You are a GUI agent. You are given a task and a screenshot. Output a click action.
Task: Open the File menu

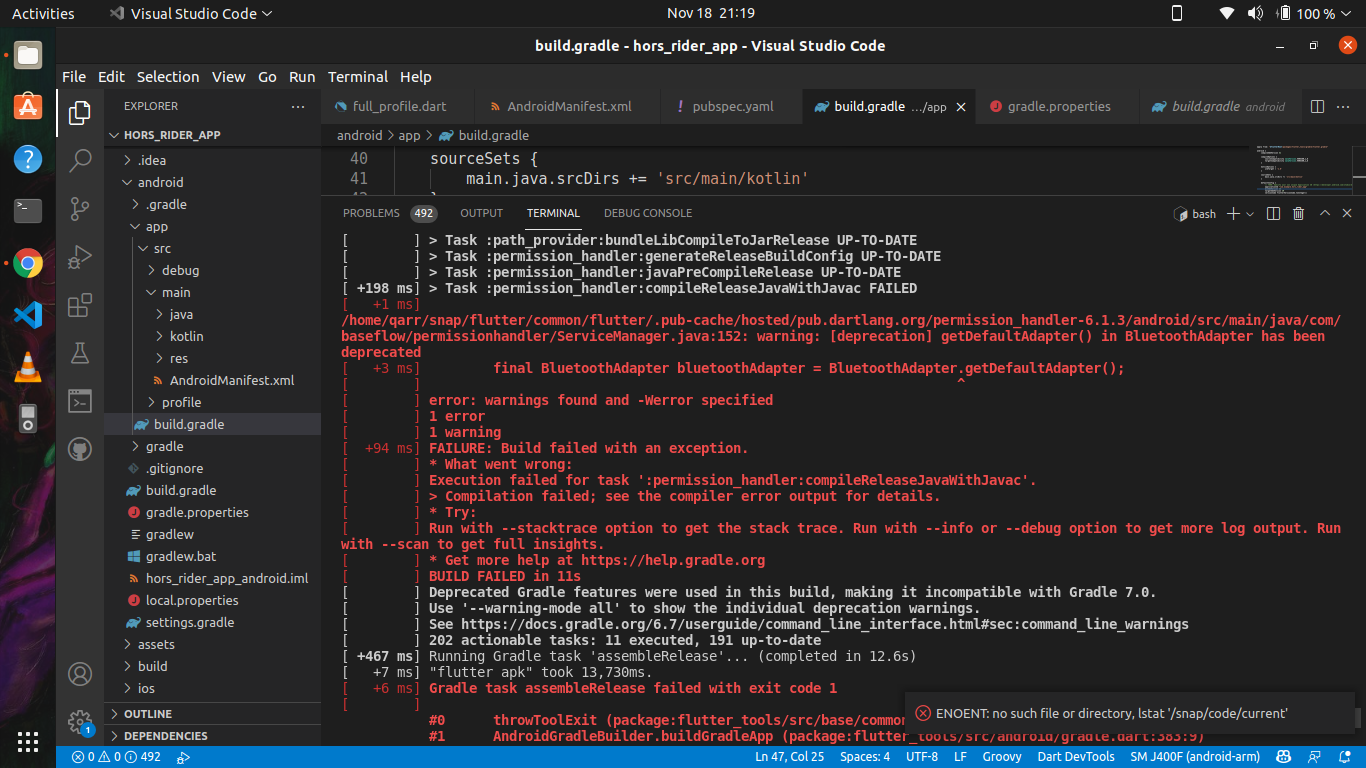point(74,77)
